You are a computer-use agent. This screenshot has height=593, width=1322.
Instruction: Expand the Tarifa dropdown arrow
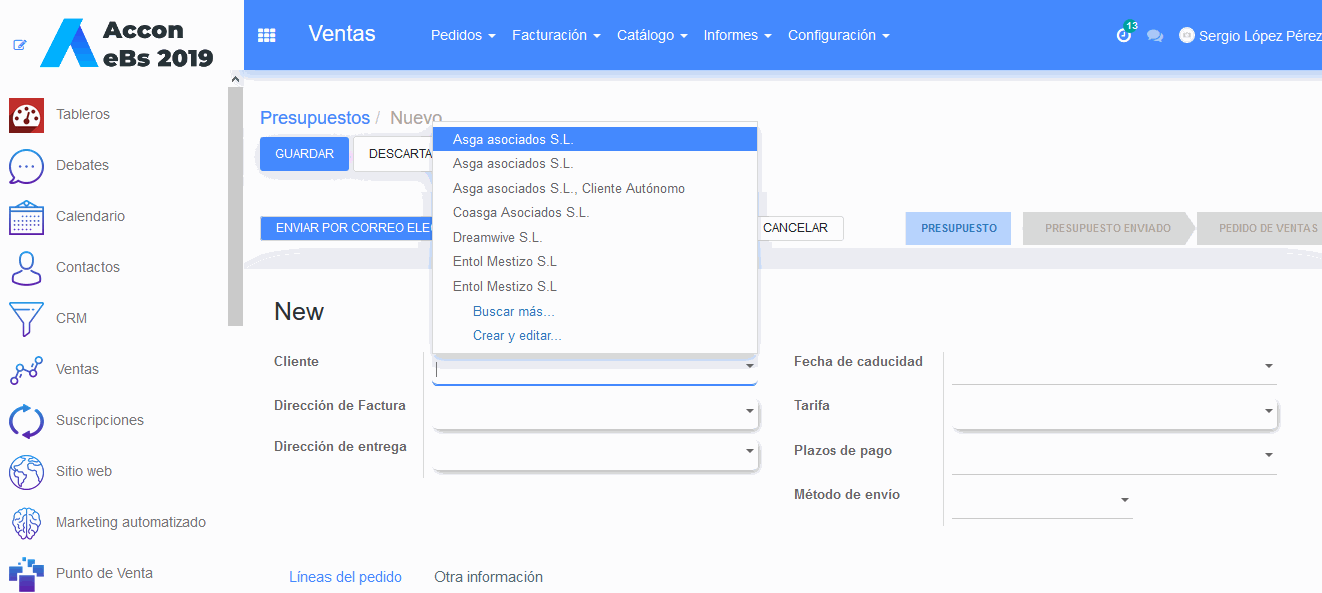[x=1268, y=411]
